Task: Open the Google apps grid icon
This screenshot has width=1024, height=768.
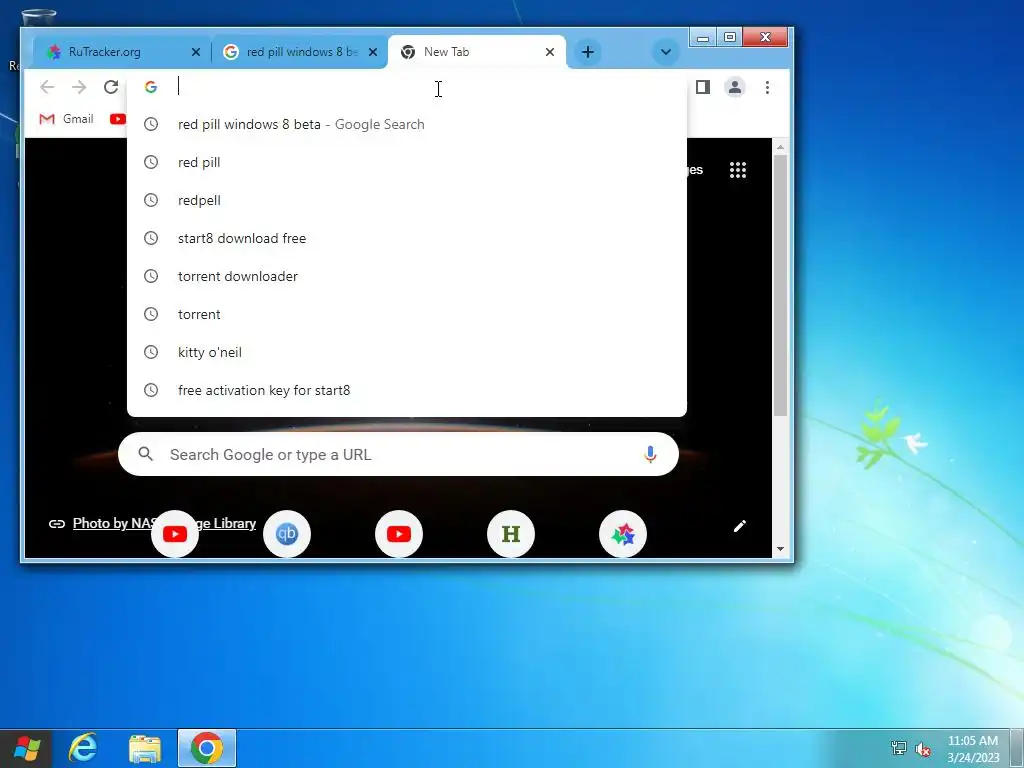Action: pyautogui.click(x=738, y=170)
